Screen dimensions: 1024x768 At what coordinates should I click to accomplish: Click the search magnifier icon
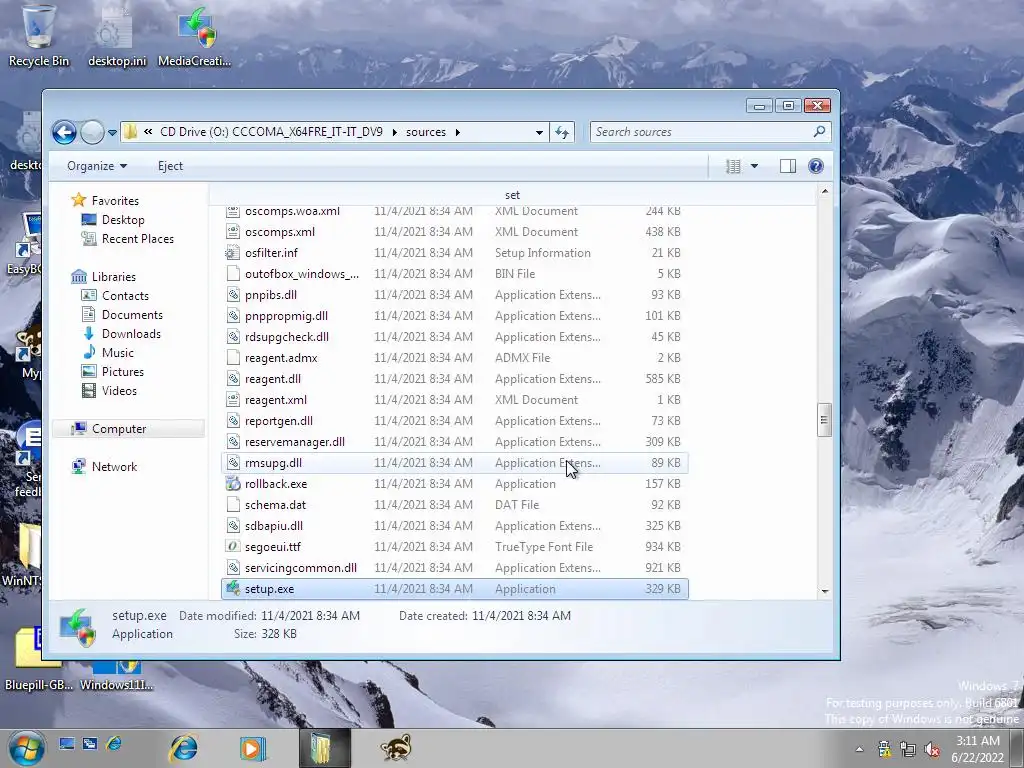coord(820,131)
